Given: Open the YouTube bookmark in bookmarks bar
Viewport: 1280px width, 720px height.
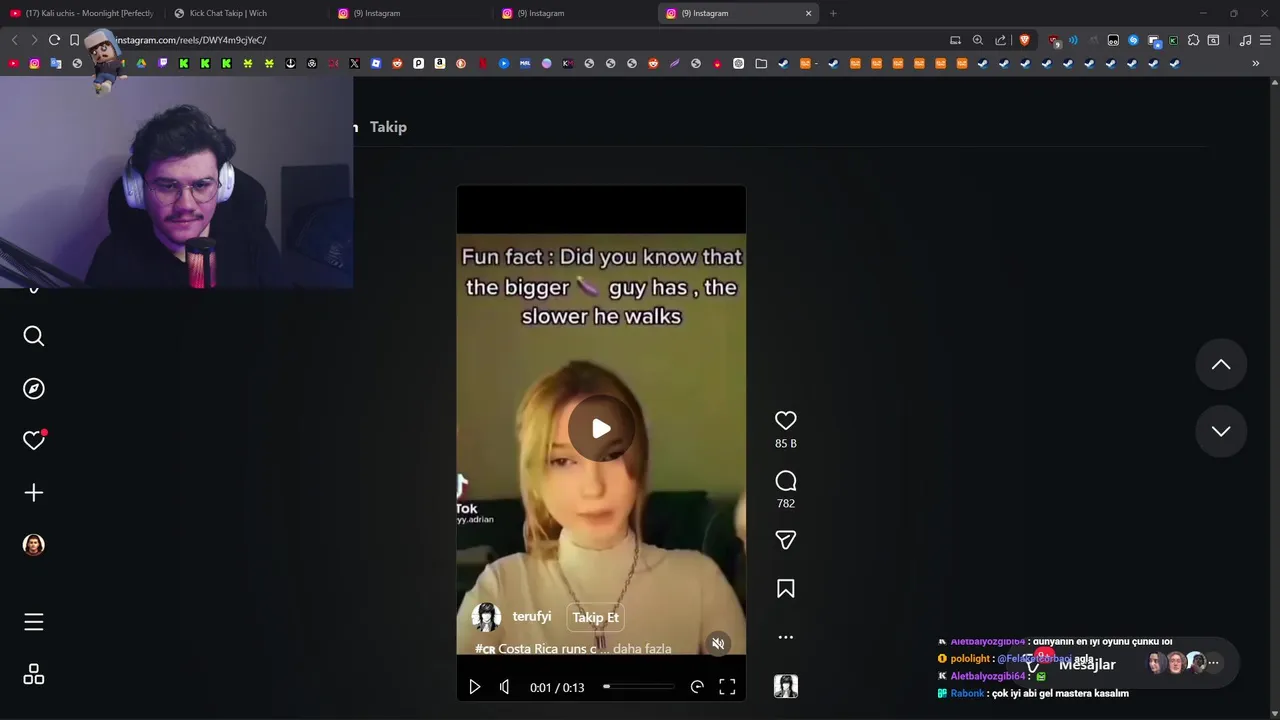Looking at the screenshot, I should 13,63.
